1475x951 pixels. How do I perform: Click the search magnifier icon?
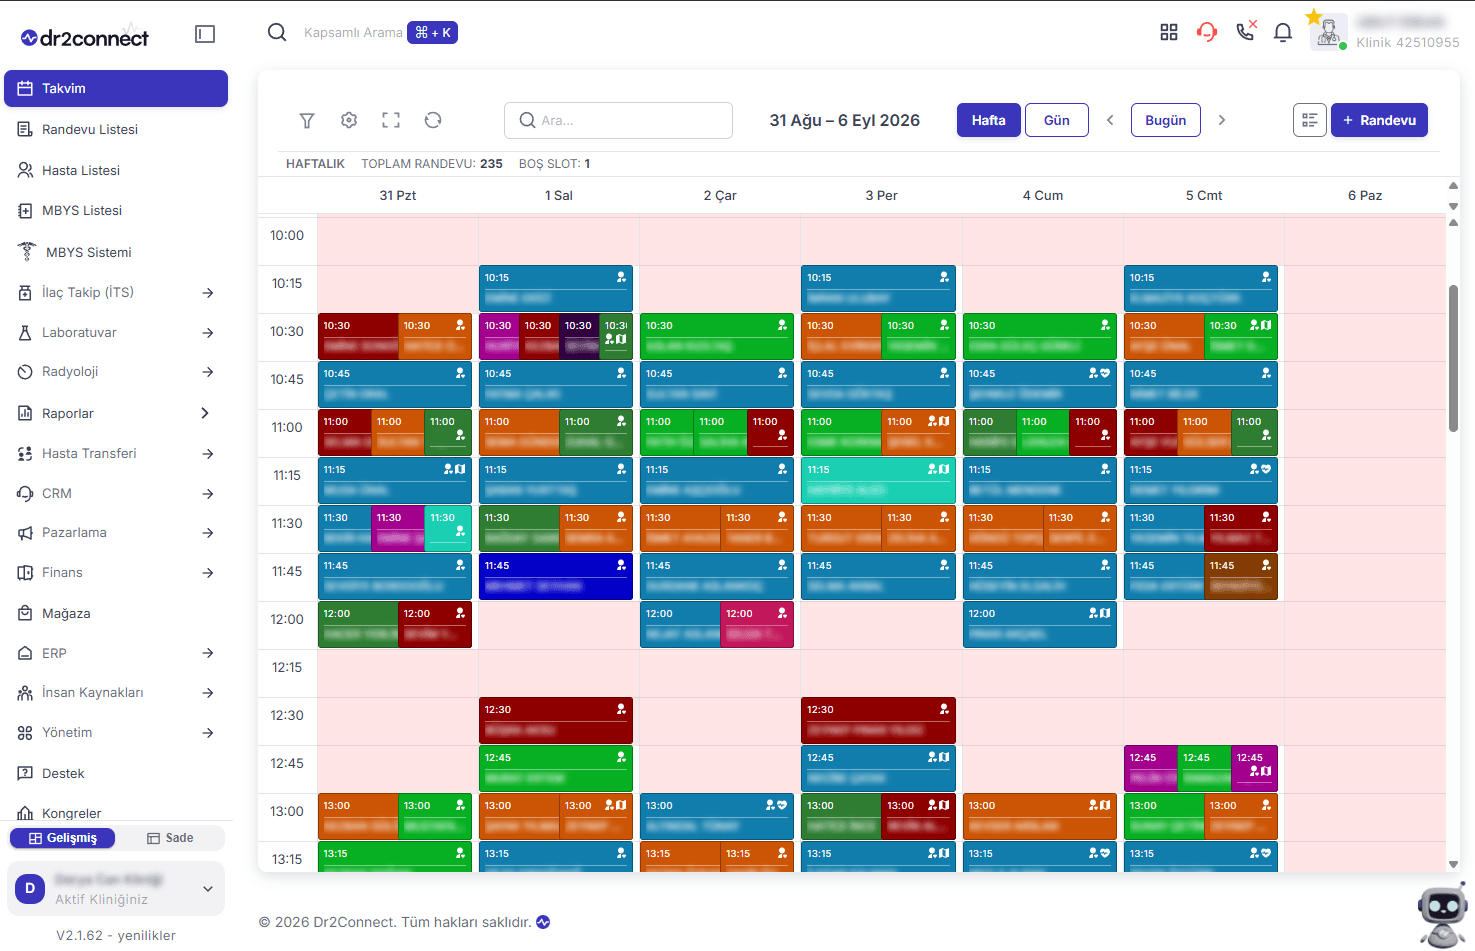[x=277, y=32]
